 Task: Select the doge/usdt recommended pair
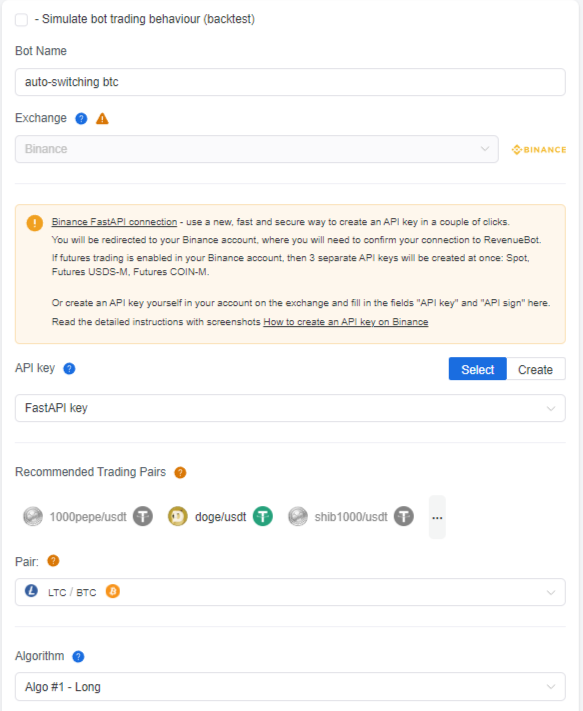coord(220,516)
